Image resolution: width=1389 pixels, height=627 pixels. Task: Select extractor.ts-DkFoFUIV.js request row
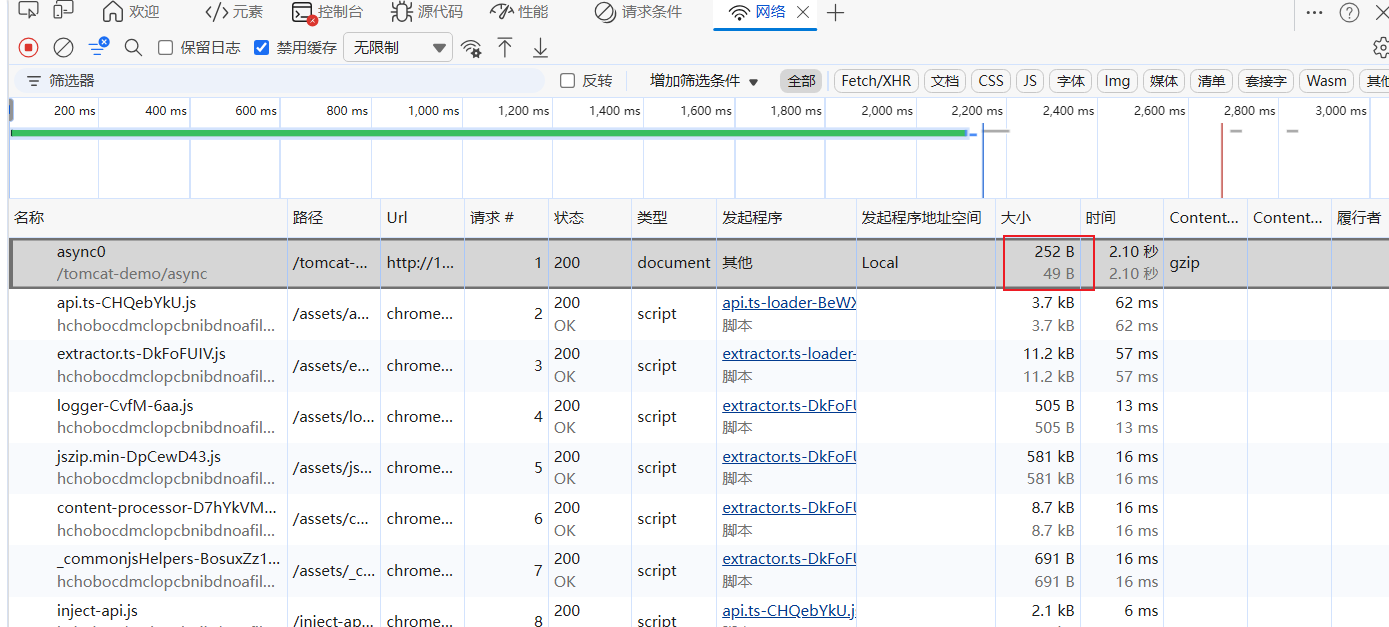(699, 365)
